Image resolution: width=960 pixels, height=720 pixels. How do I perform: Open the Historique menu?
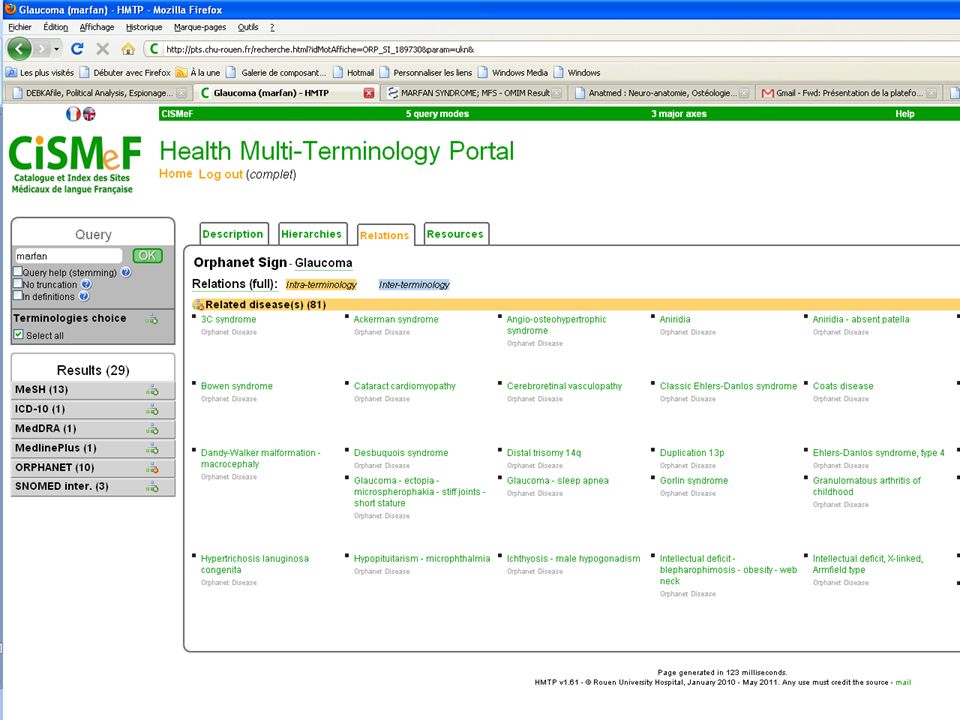[x=144, y=27]
